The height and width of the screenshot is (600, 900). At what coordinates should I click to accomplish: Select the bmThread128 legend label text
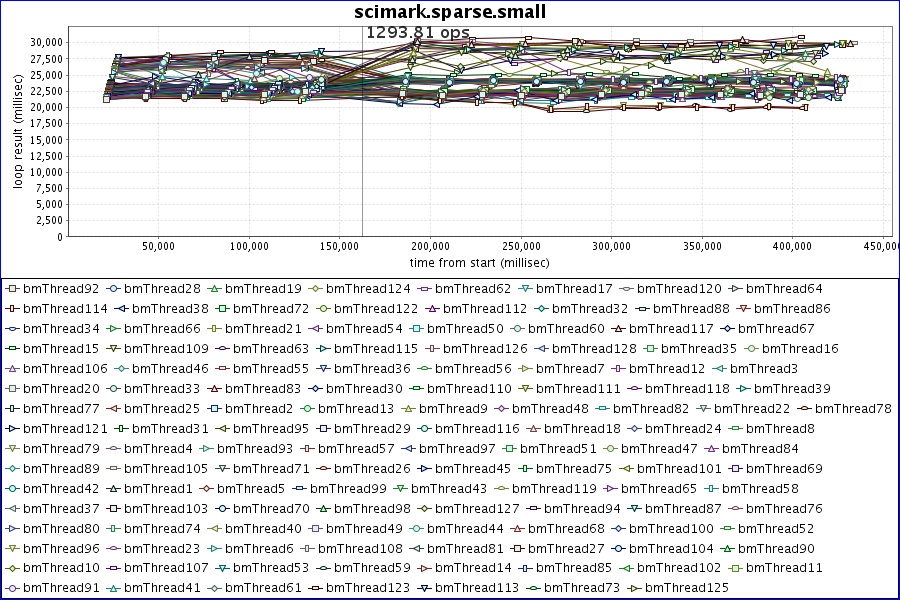(x=594, y=348)
